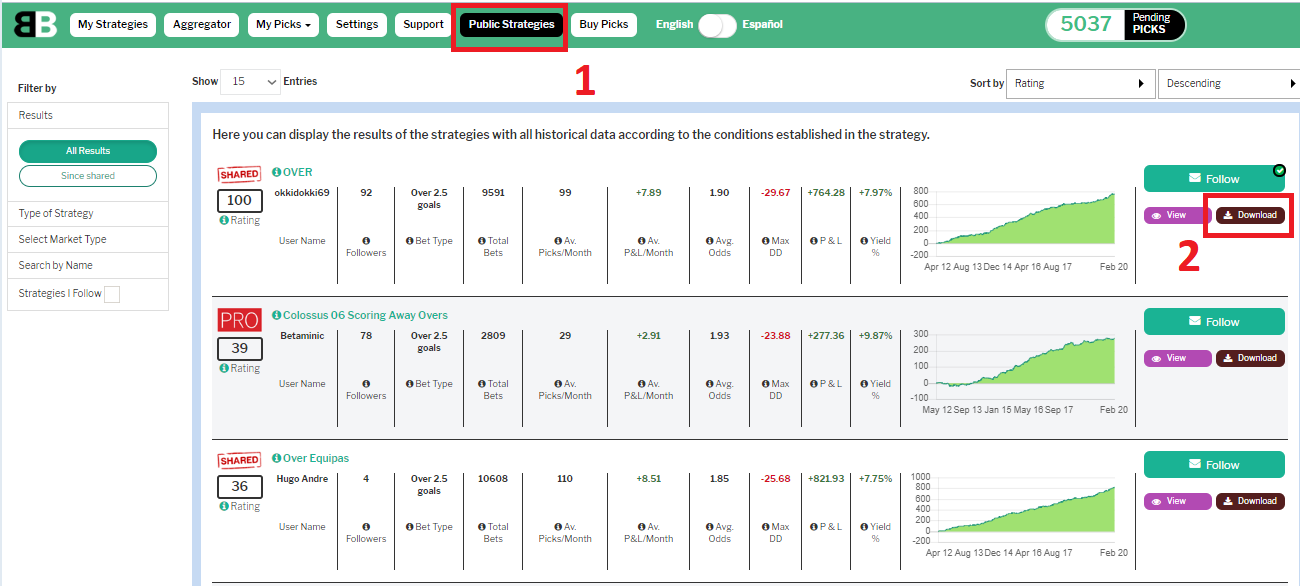Screen dimensions: 1300x586
Task: Go to the Aggregator tab
Action: (202, 25)
